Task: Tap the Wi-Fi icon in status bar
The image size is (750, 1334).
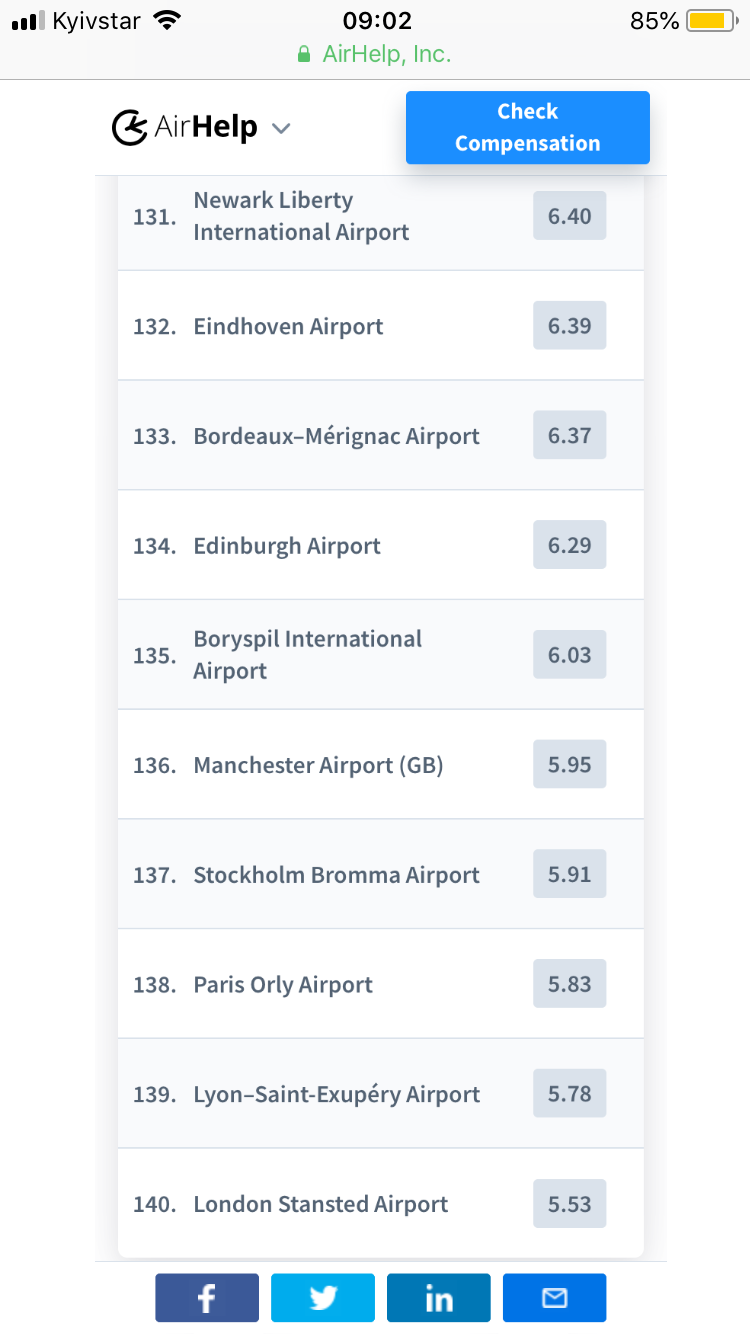Action: [168, 21]
